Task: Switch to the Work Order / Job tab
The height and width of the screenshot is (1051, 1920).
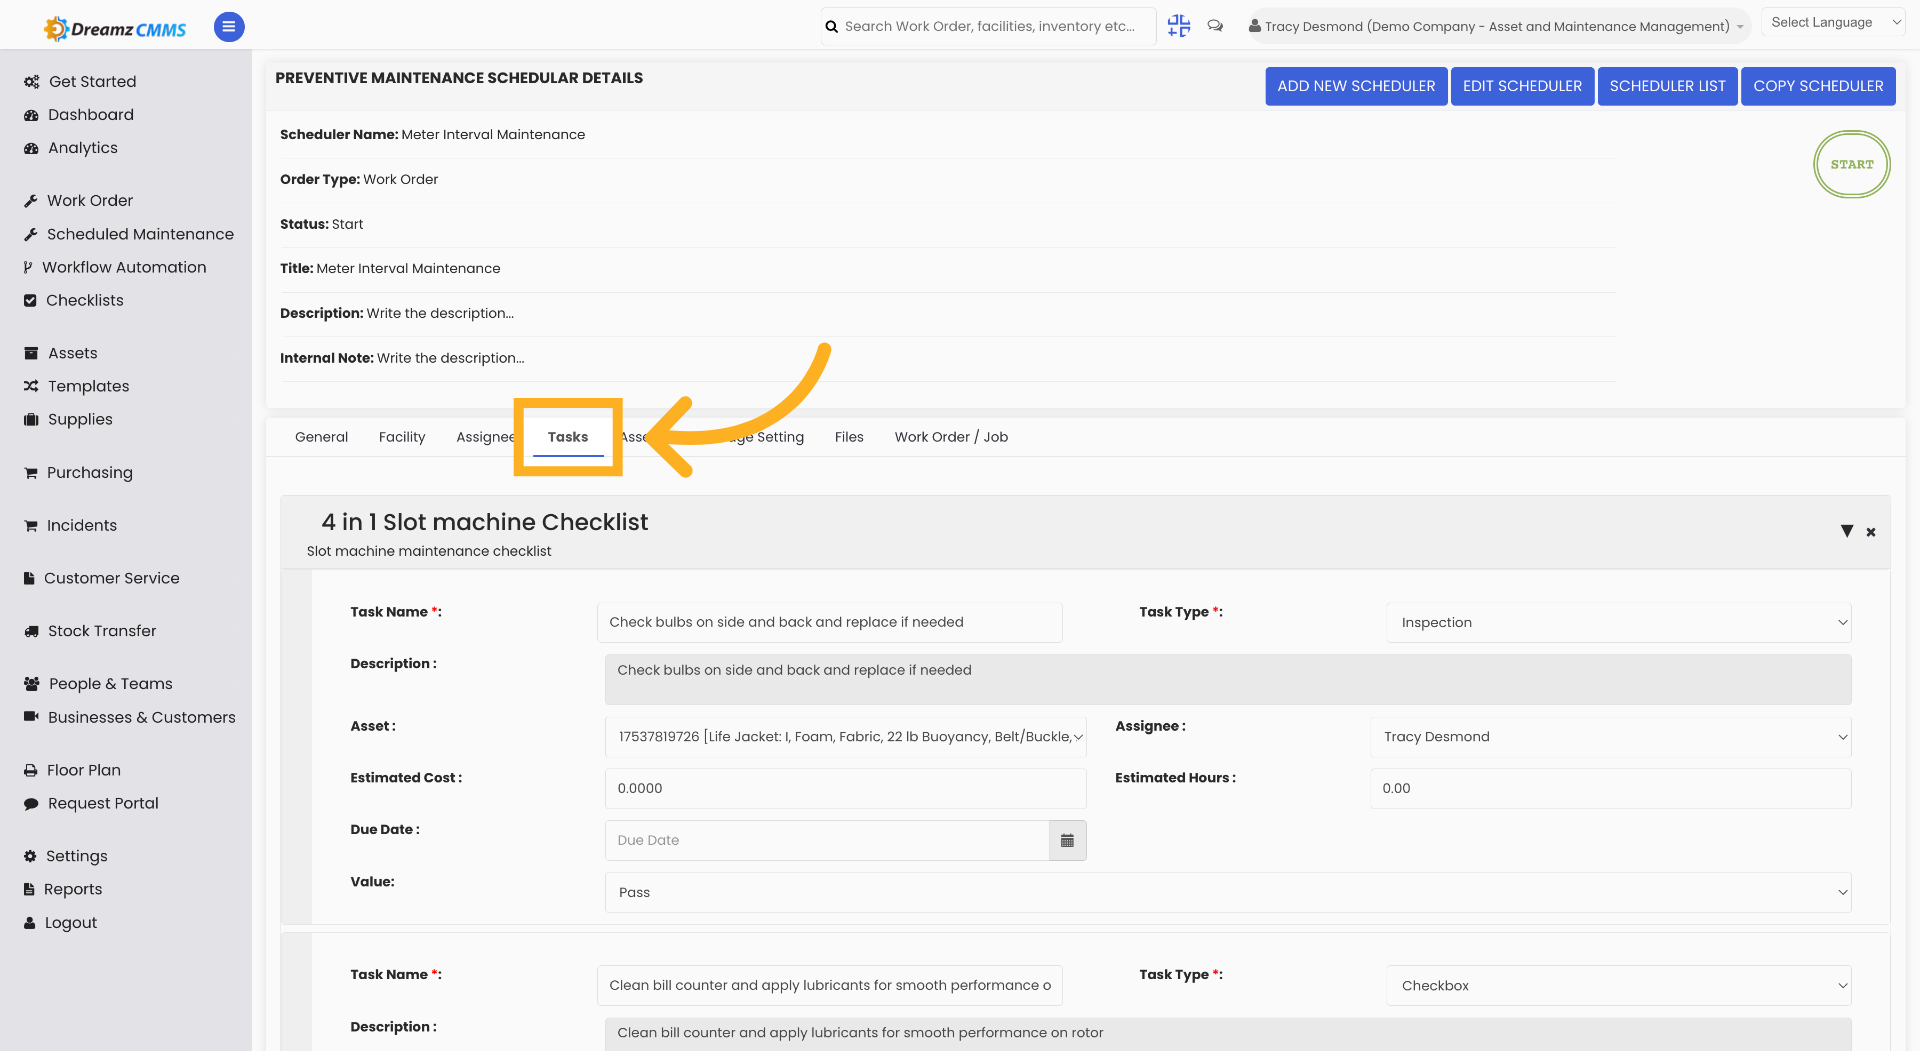Action: click(951, 437)
